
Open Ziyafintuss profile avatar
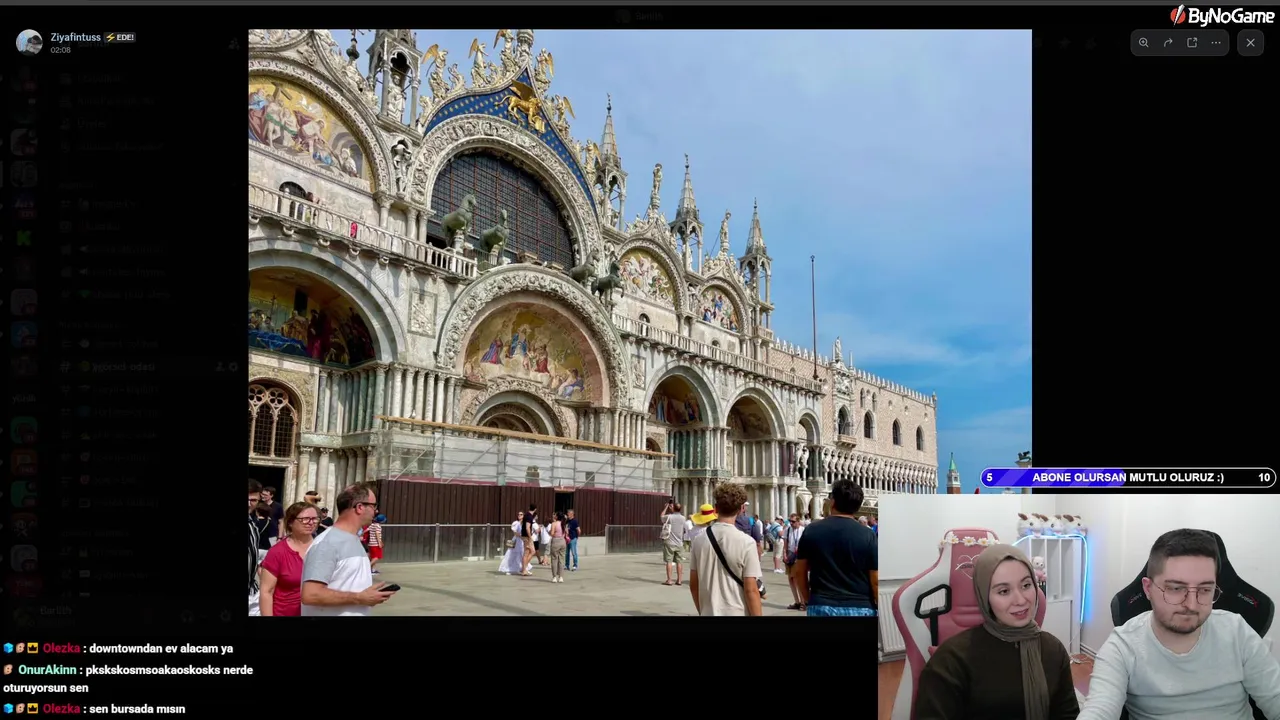tap(29, 42)
